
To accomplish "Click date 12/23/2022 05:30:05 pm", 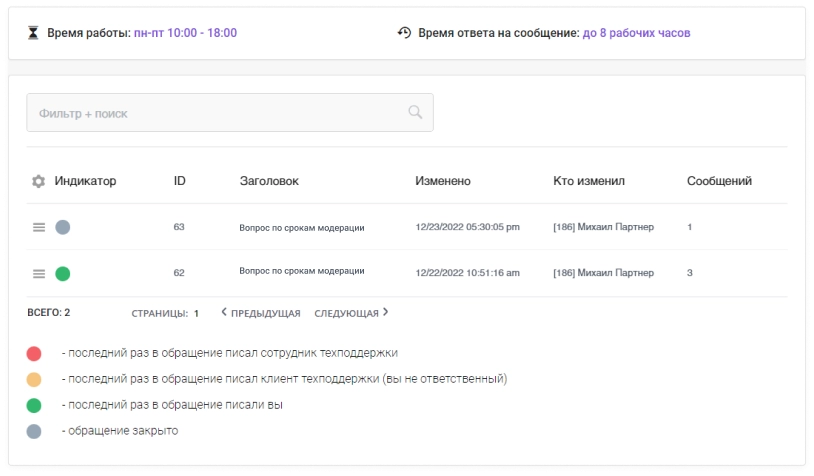I will (467, 227).
